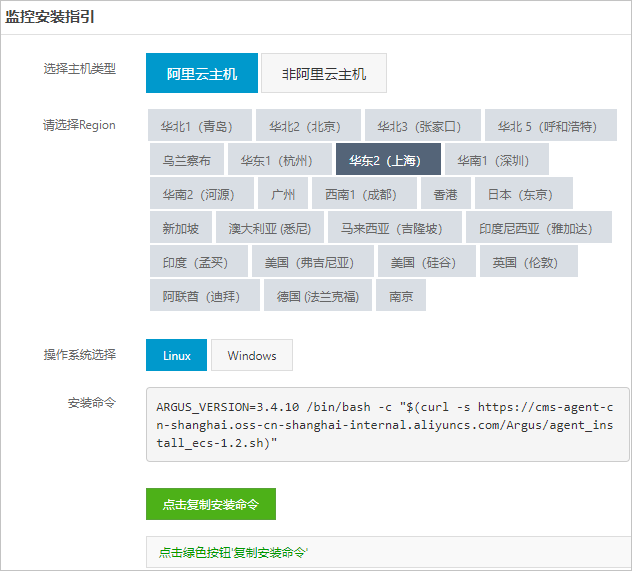Select Linux operating system

pos(176,355)
